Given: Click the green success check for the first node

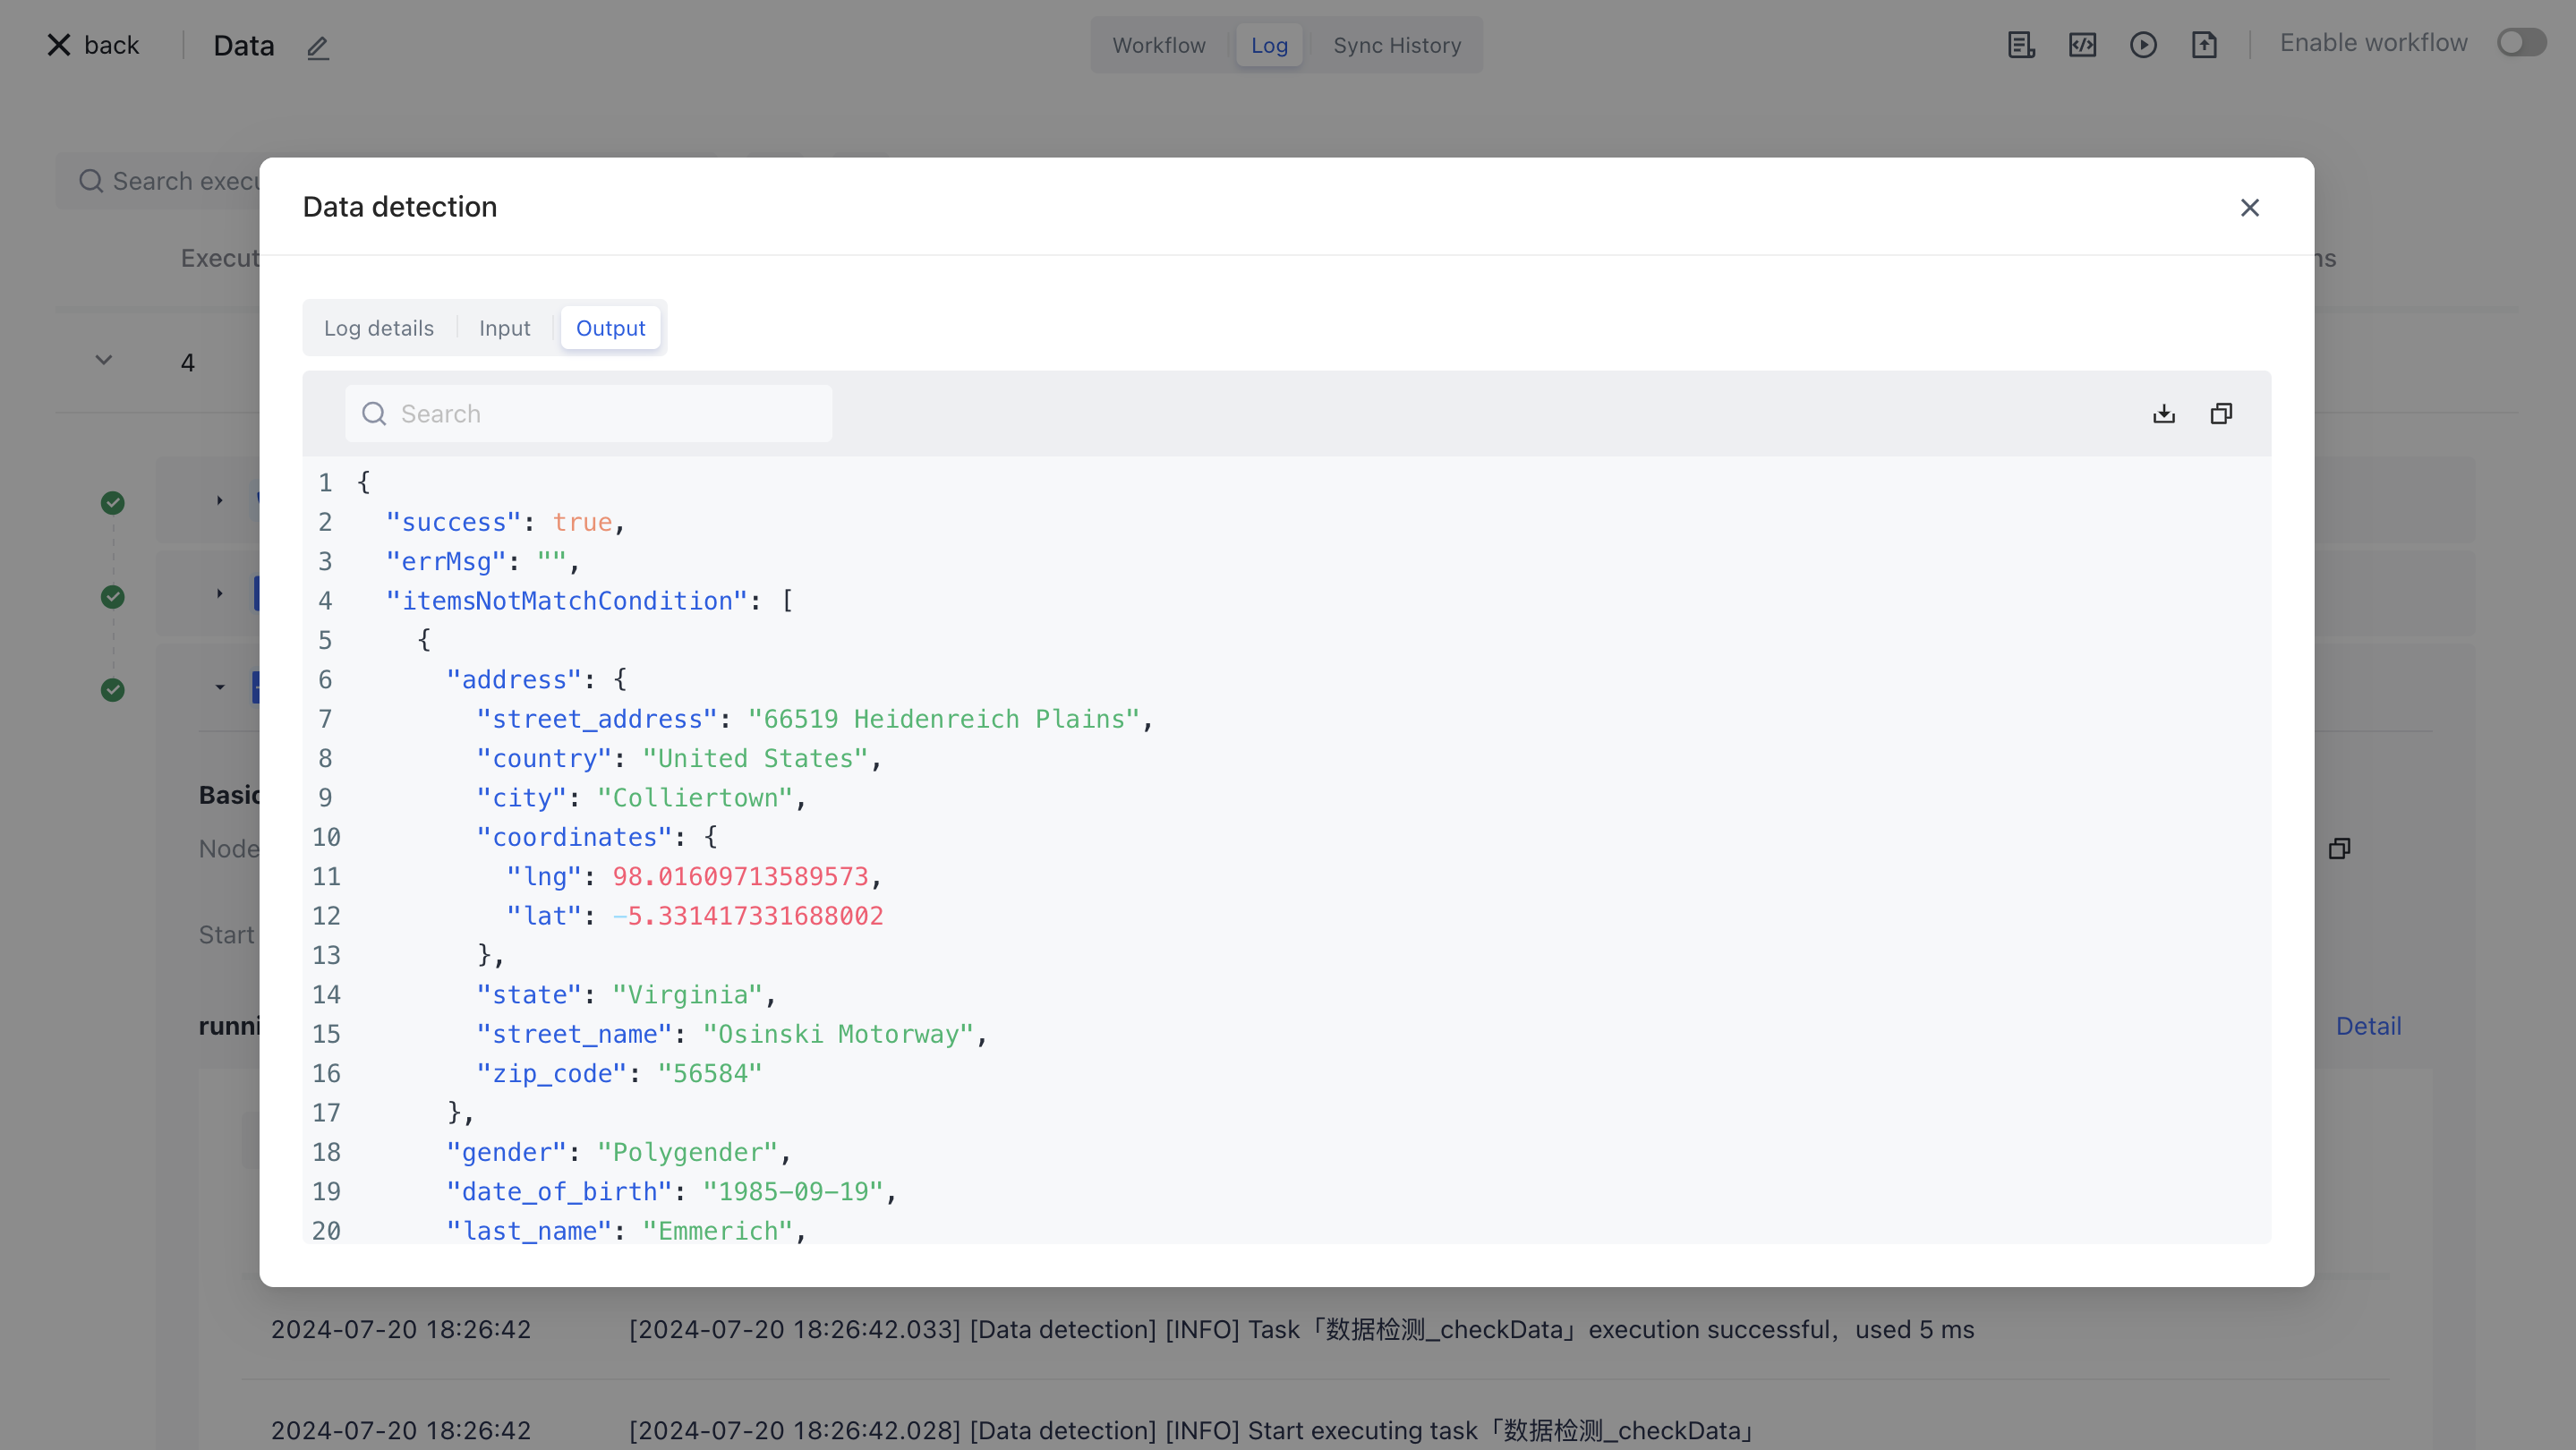Looking at the screenshot, I should point(112,502).
